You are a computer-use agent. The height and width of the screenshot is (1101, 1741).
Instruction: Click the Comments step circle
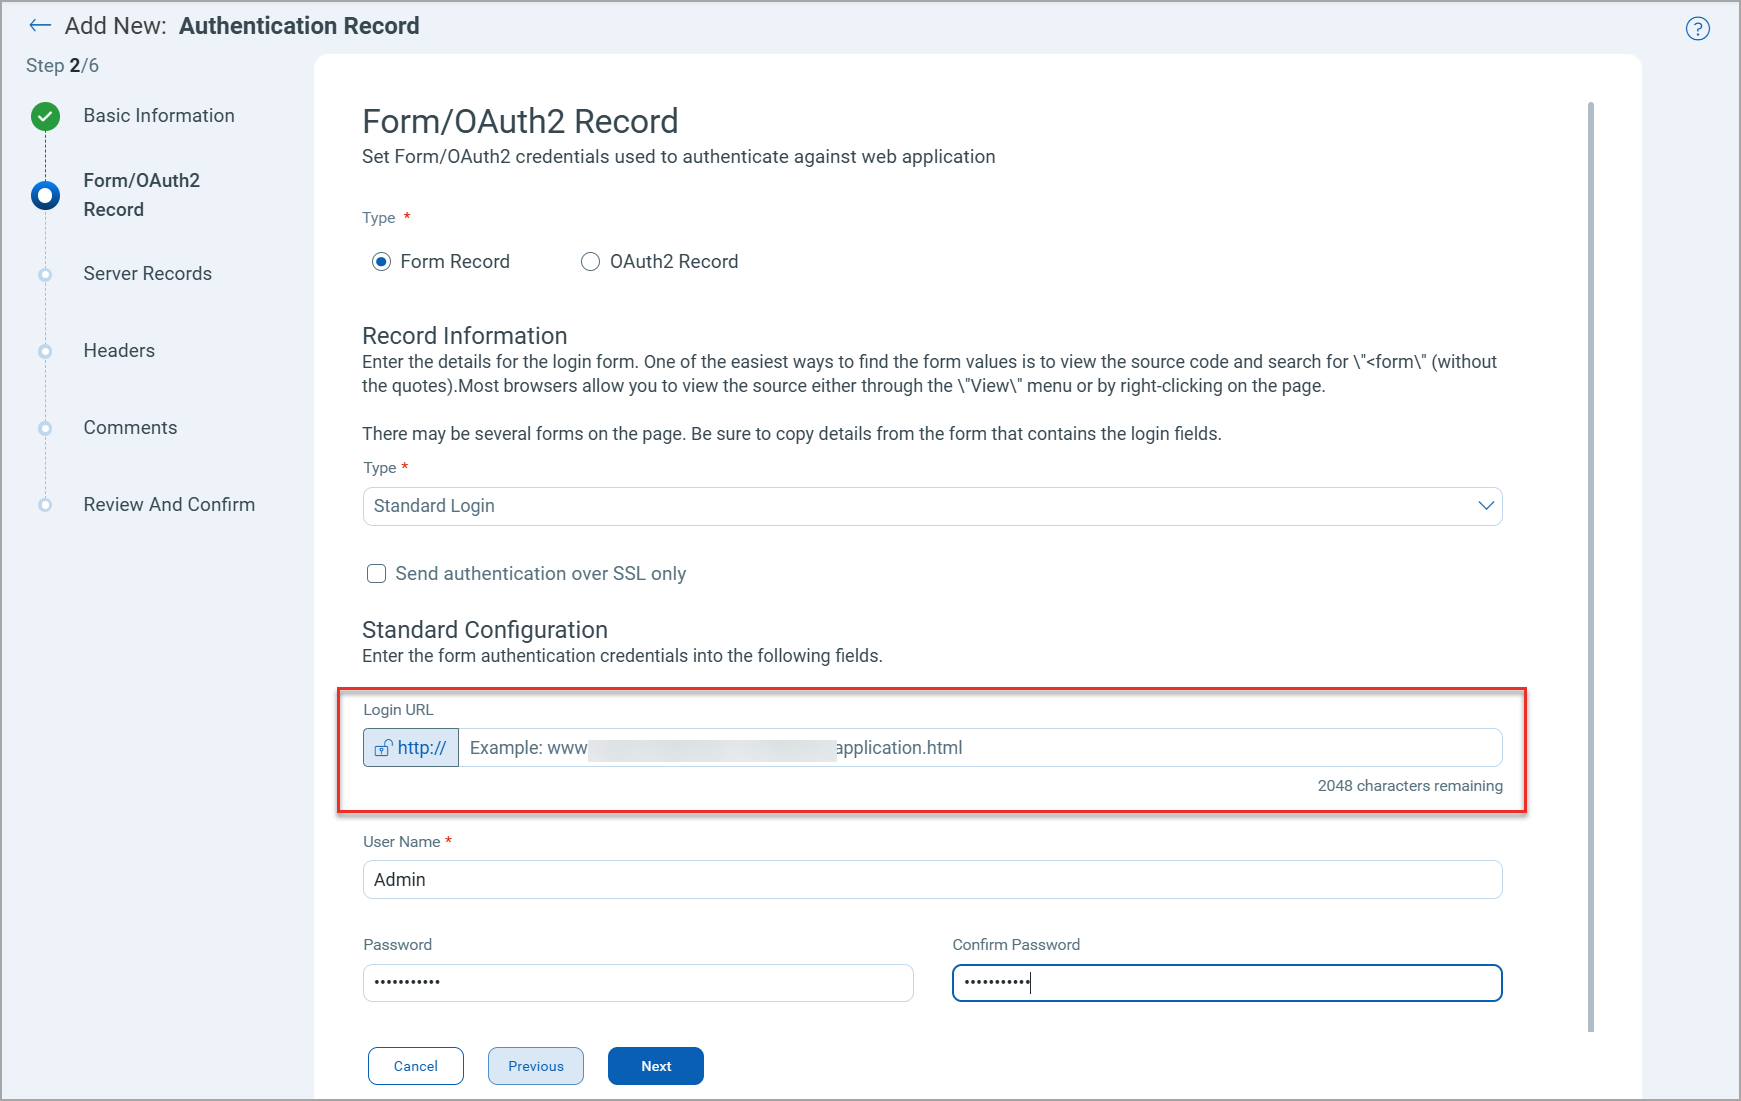point(45,427)
